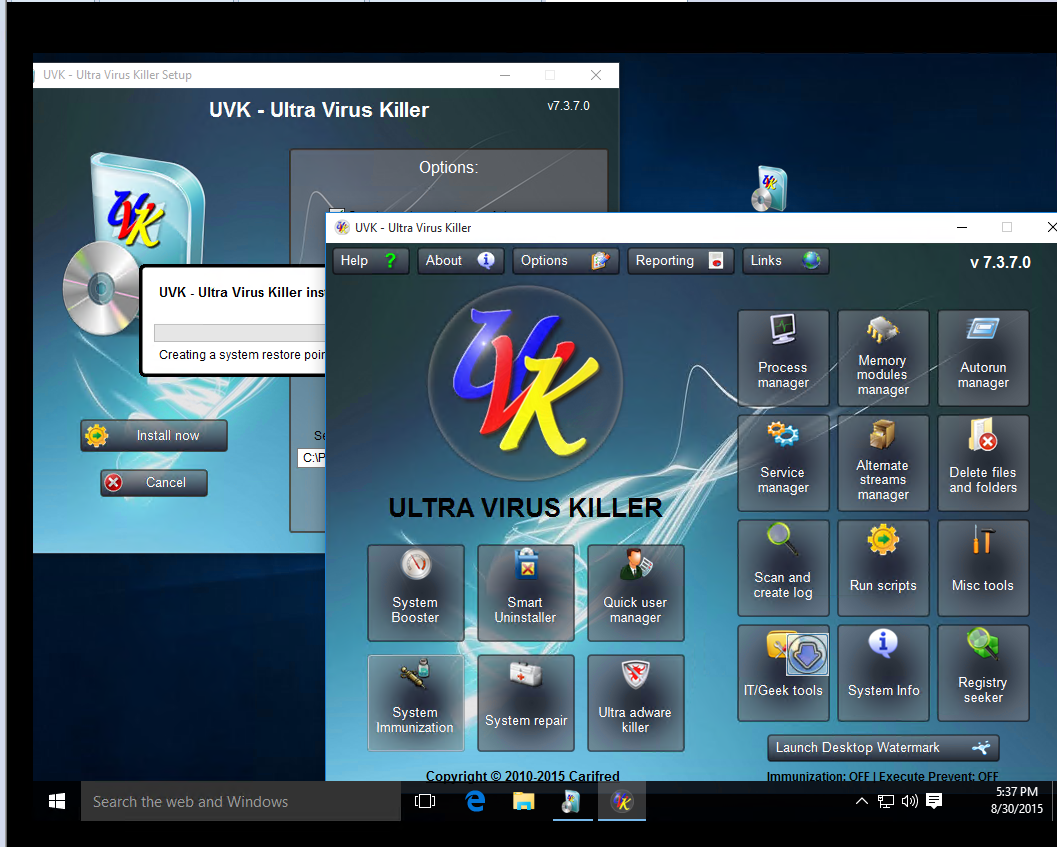Open the Links button
The height and width of the screenshot is (847, 1057).
785,260
